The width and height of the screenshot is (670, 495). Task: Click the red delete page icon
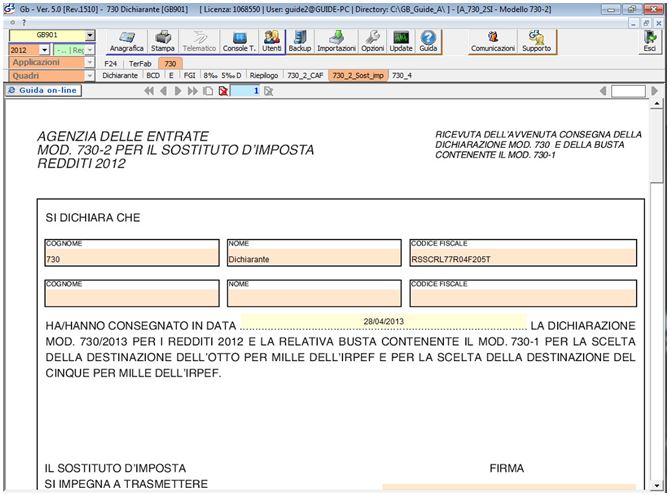point(223,91)
